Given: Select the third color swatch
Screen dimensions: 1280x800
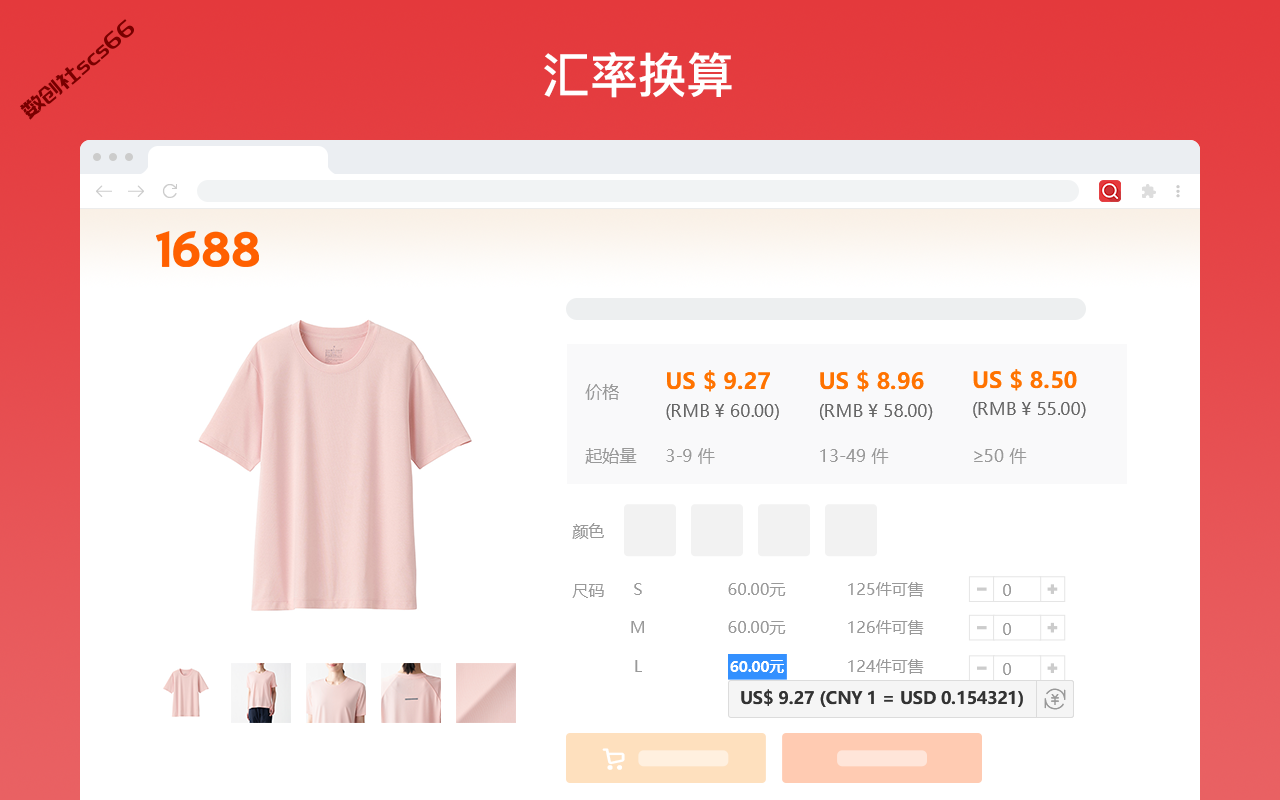Looking at the screenshot, I should pos(784,530).
